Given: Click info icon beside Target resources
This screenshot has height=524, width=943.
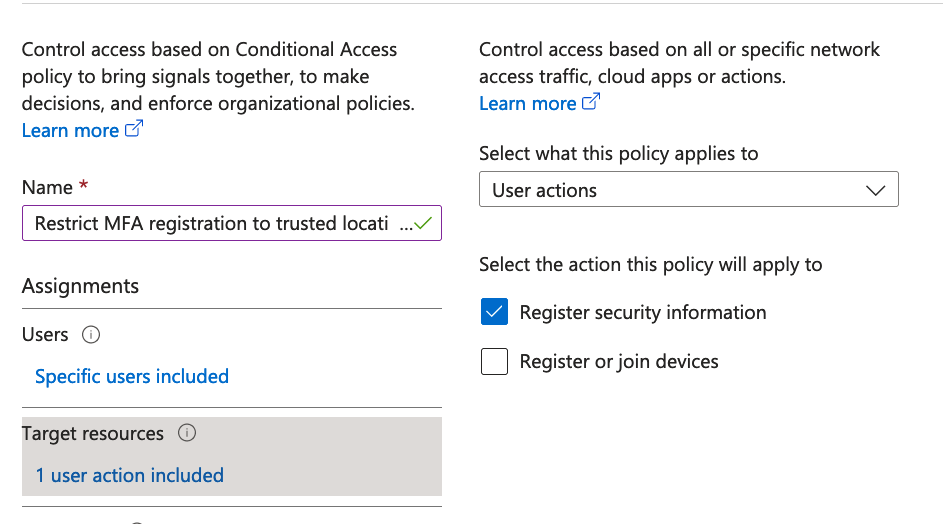Looking at the screenshot, I should point(186,433).
